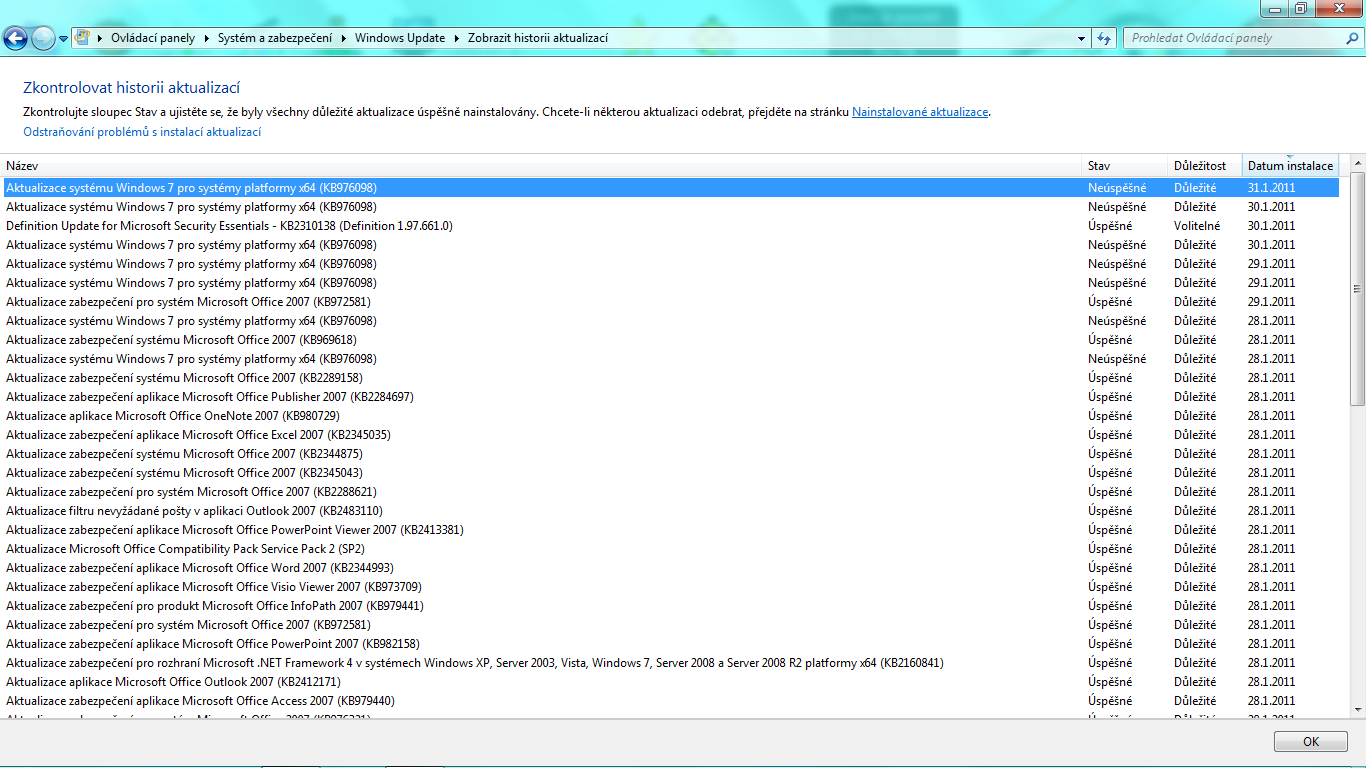The image size is (1366, 768).
Task: Click the Control Panel icon in address bar
Action: click(x=83, y=38)
